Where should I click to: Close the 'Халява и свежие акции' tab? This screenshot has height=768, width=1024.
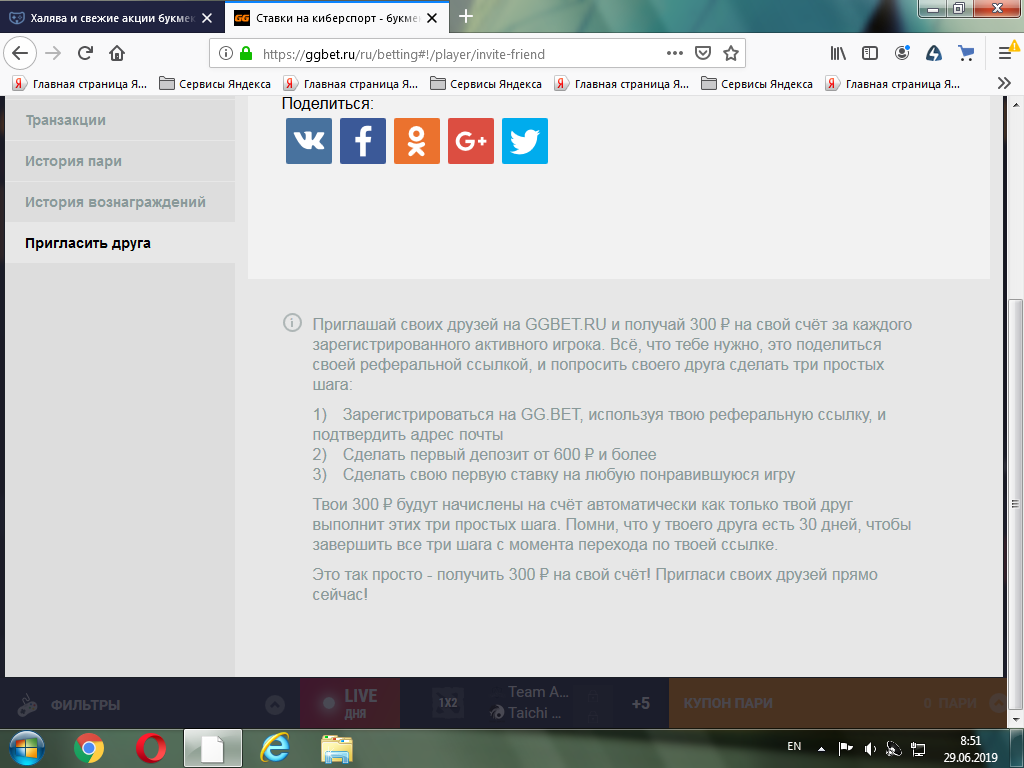(x=207, y=18)
